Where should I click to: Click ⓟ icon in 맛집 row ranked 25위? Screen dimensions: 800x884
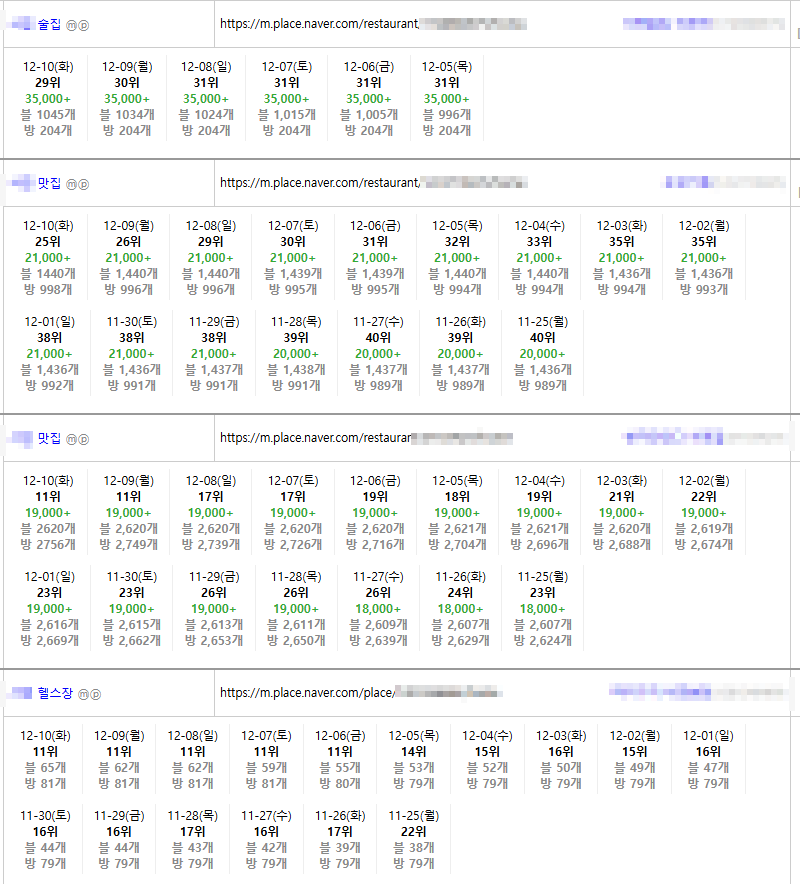[x=83, y=184]
